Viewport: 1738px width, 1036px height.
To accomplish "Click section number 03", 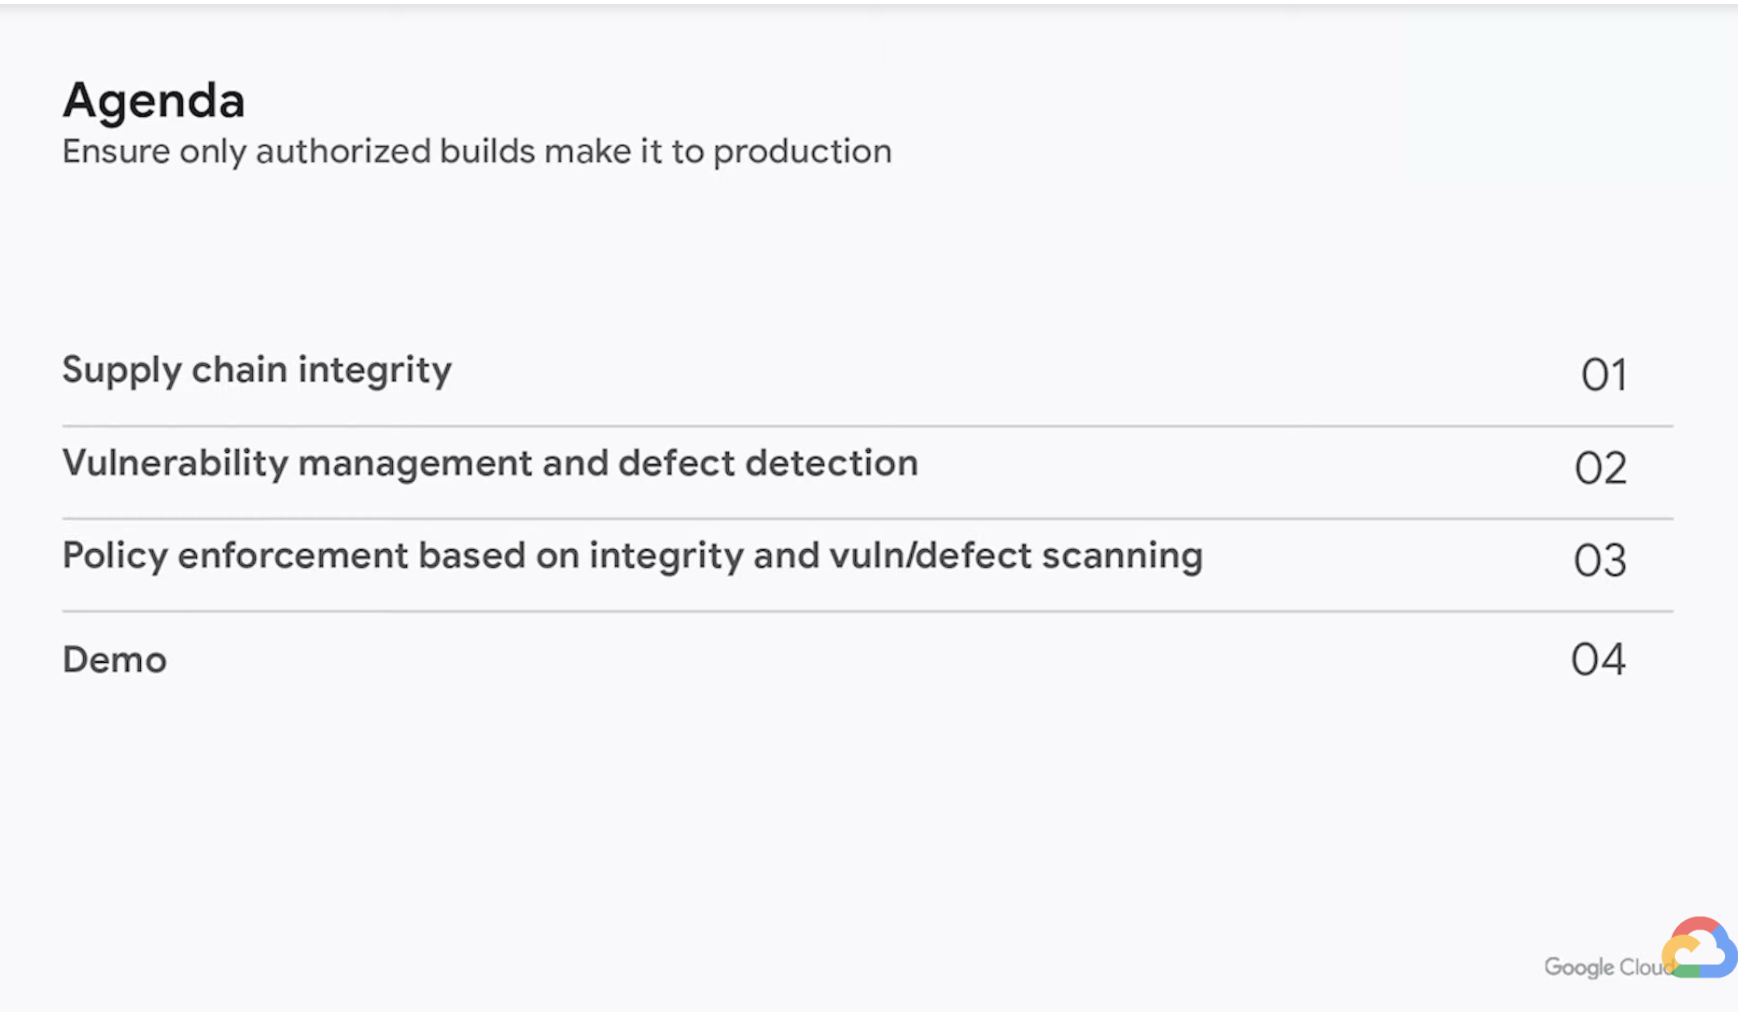I will 1600,561.
